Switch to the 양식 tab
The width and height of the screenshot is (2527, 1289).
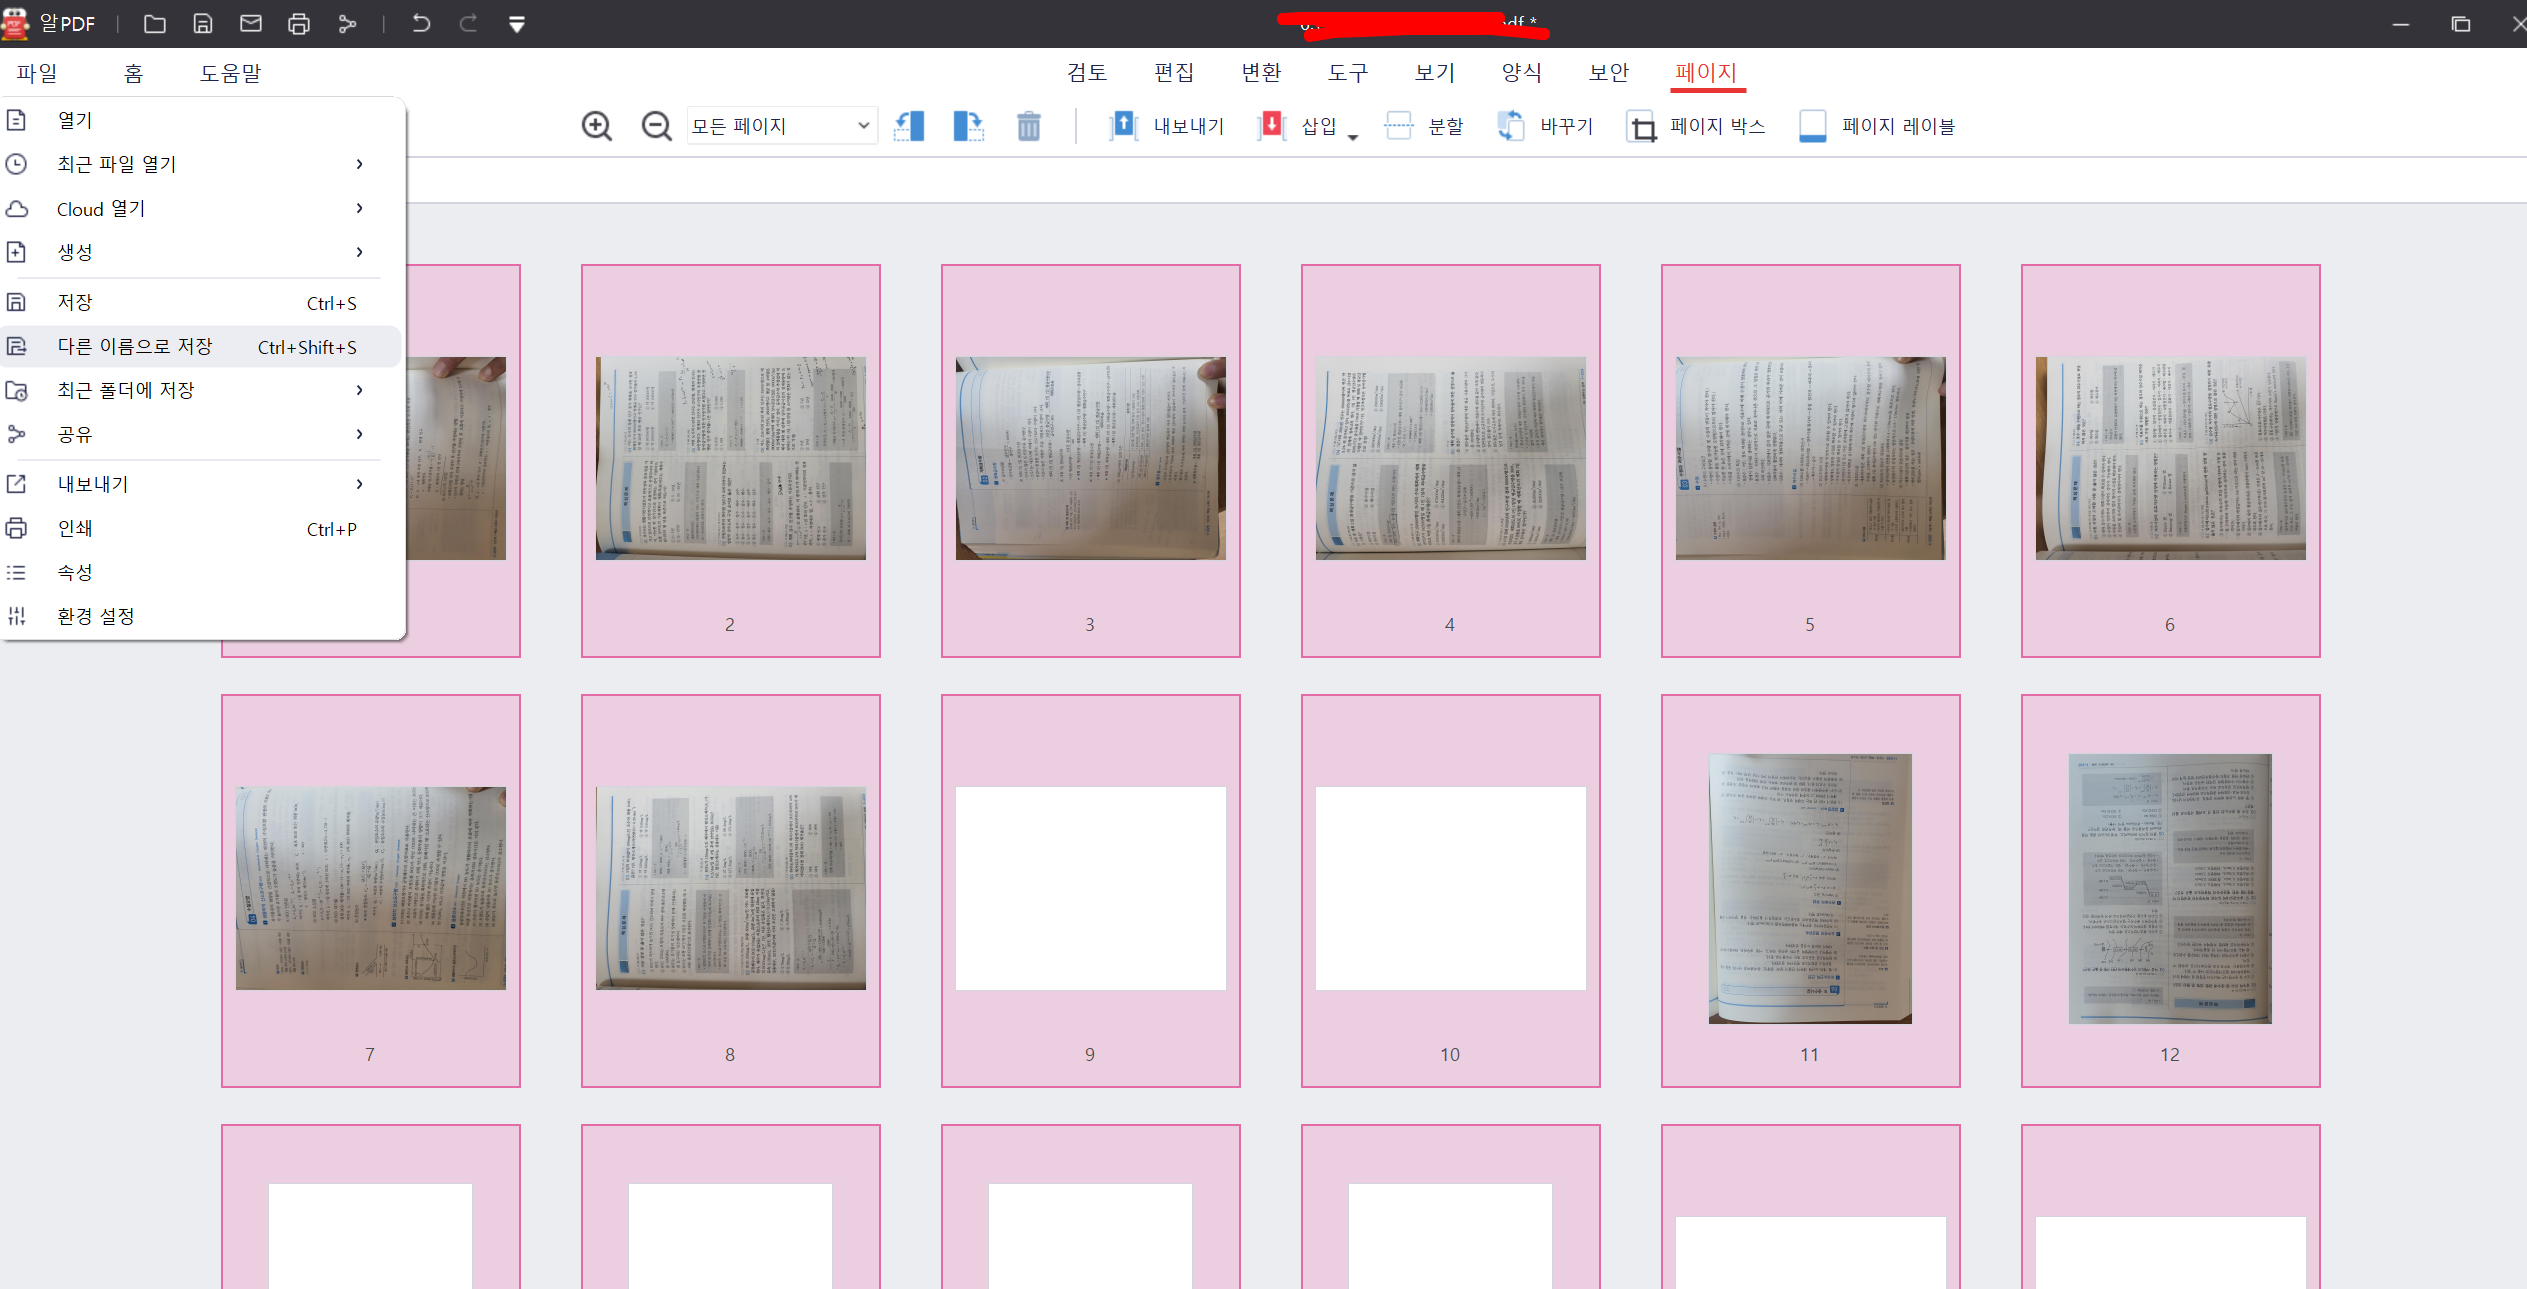tap(1522, 72)
